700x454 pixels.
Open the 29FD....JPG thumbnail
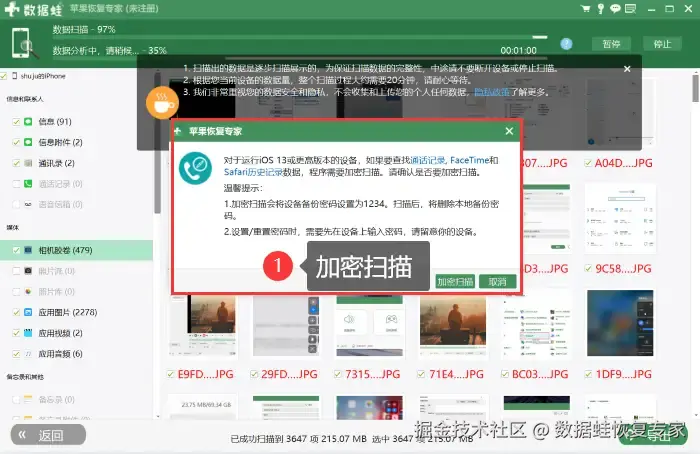click(286, 325)
